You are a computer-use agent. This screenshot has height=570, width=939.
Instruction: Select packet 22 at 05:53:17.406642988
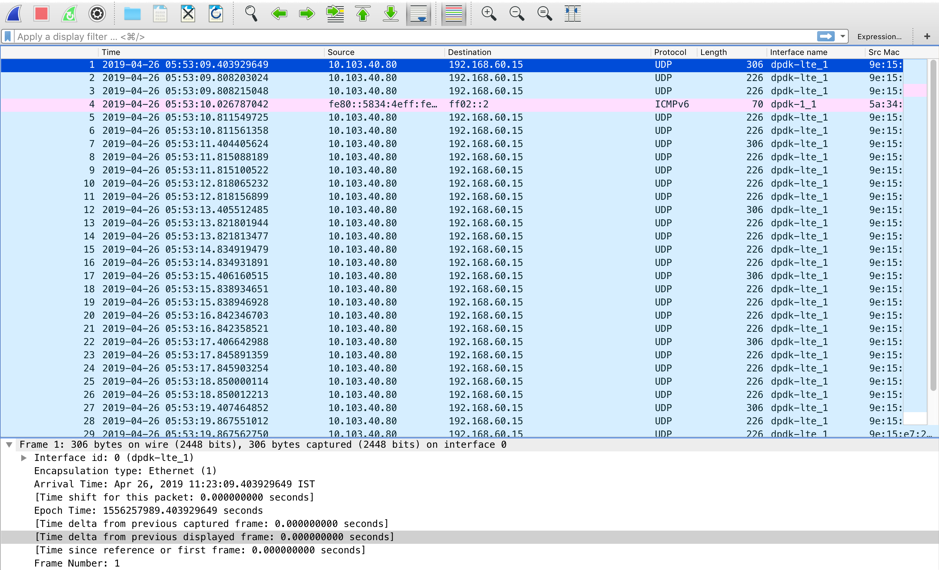[452, 342]
